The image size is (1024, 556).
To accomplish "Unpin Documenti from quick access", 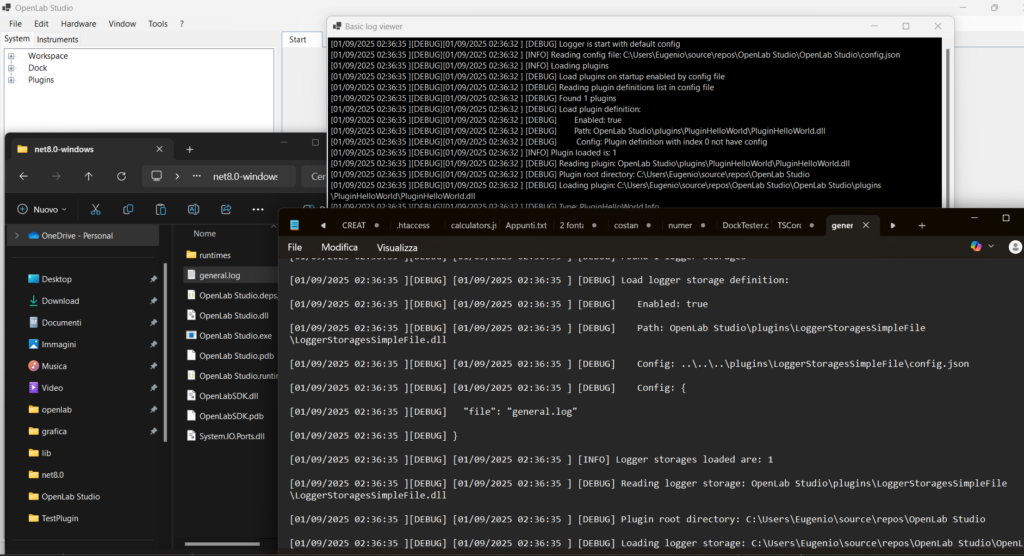I will coord(153,323).
